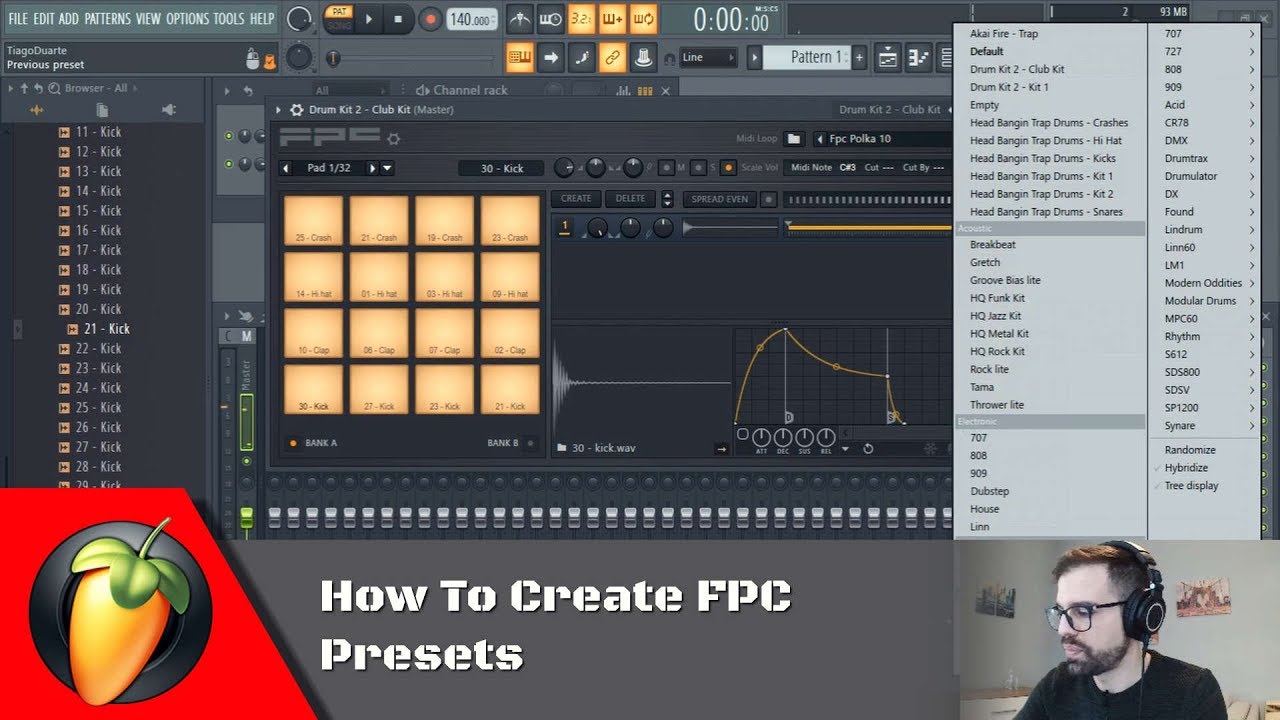Expand the Drumulator submenu

pyautogui.click(x=1251, y=177)
